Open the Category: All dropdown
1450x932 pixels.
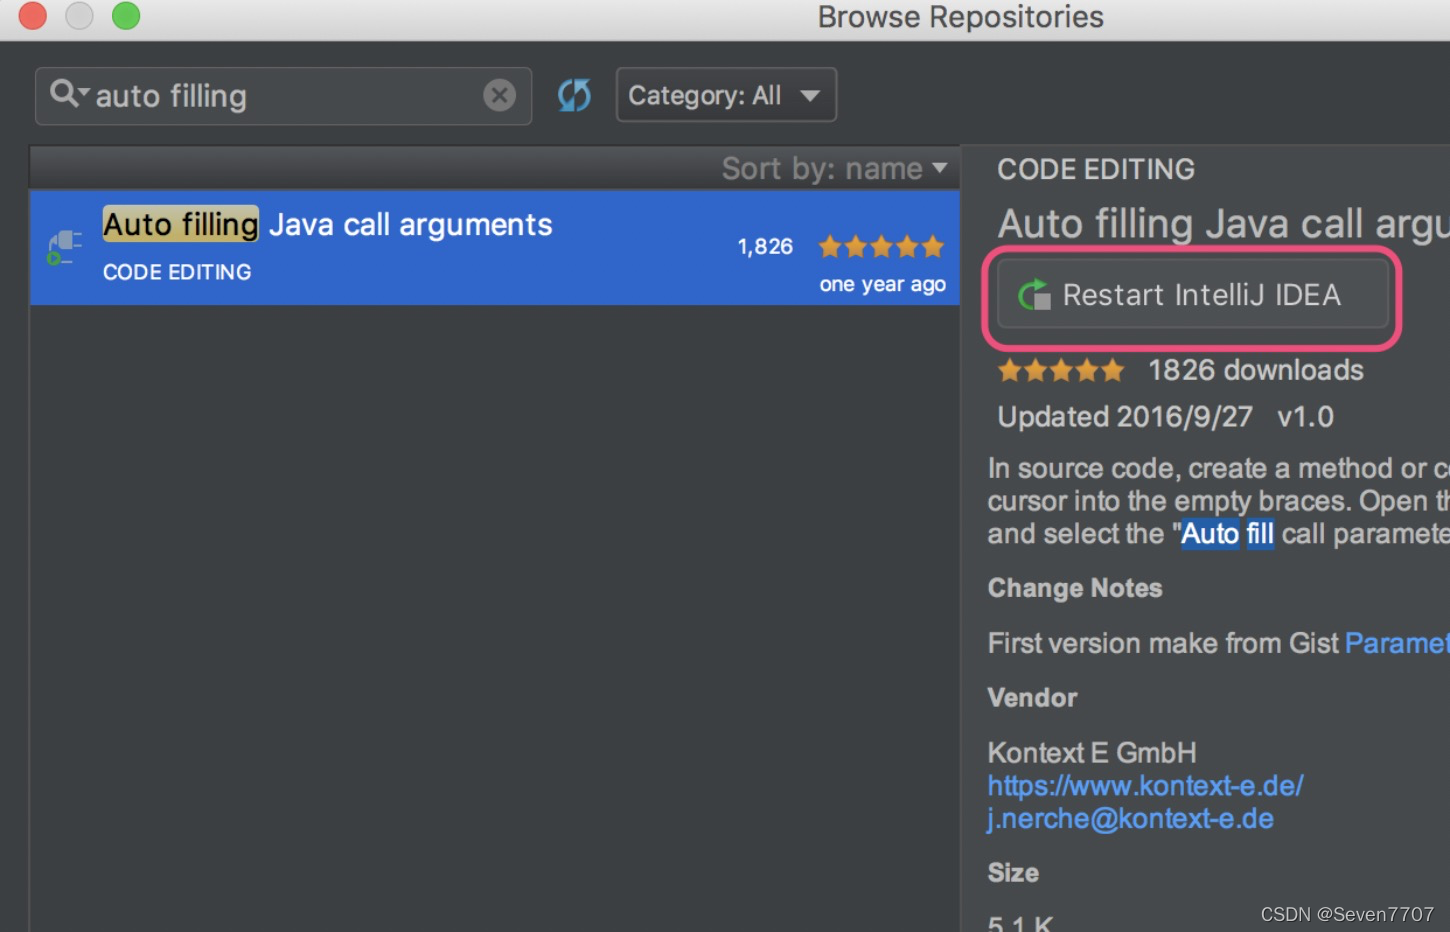pos(726,94)
